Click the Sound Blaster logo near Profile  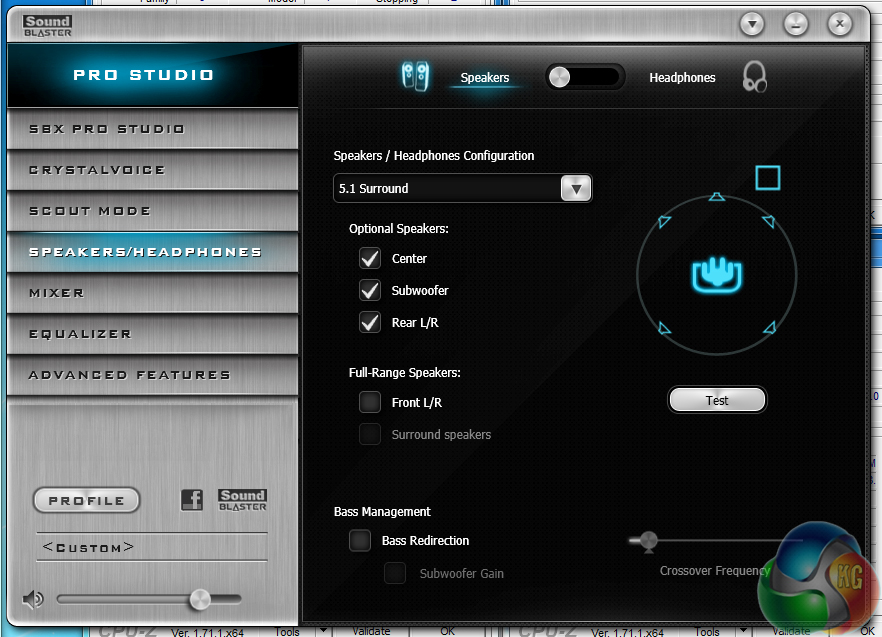tap(242, 500)
